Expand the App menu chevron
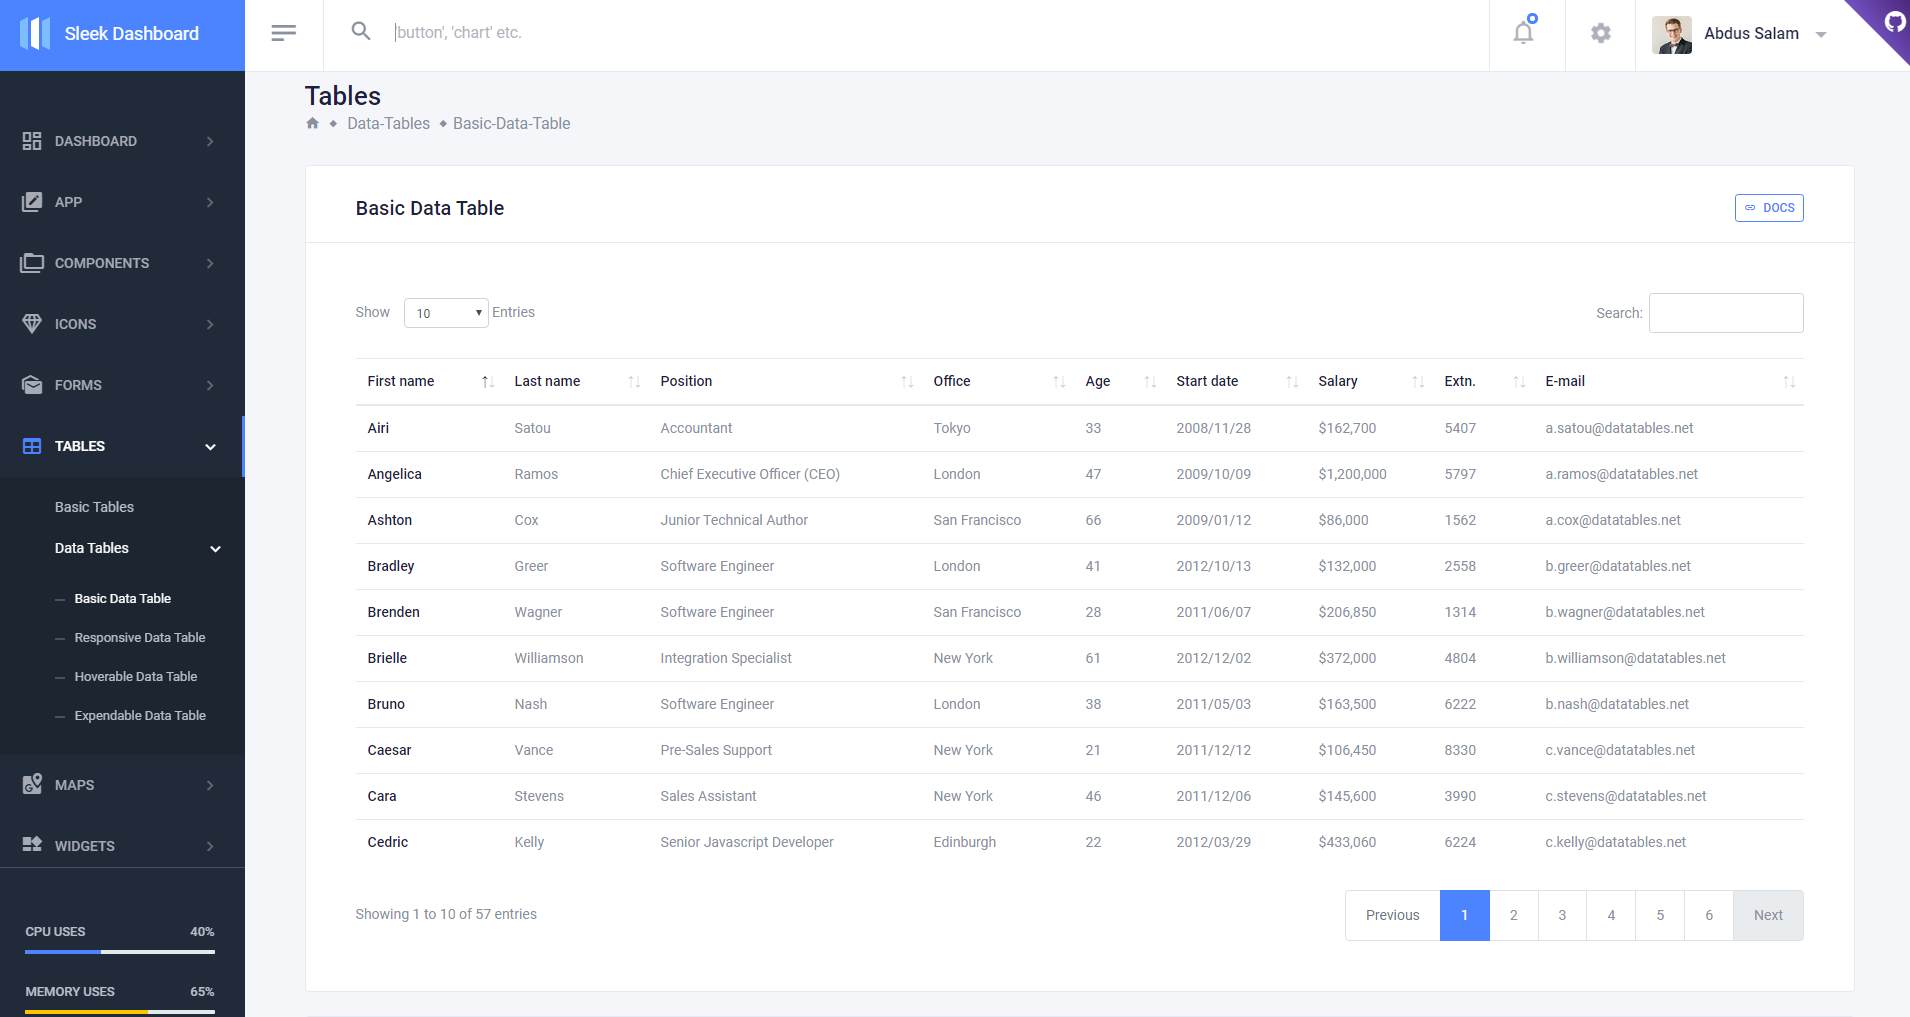Viewport: 1910px width, 1017px height. (210, 202)
